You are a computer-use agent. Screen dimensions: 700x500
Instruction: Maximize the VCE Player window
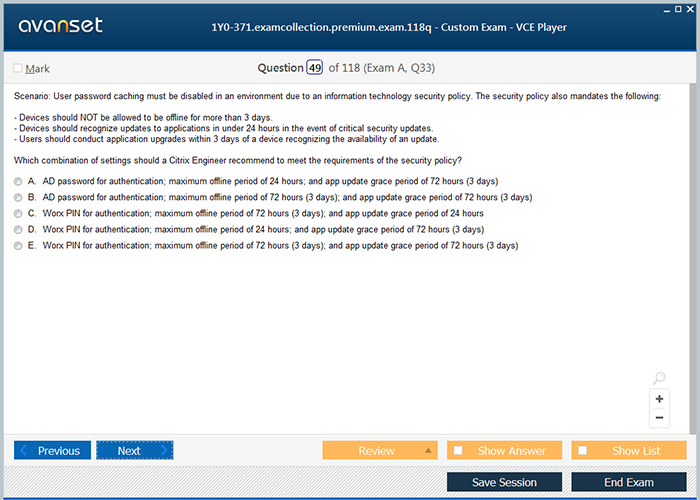point(680,8)
